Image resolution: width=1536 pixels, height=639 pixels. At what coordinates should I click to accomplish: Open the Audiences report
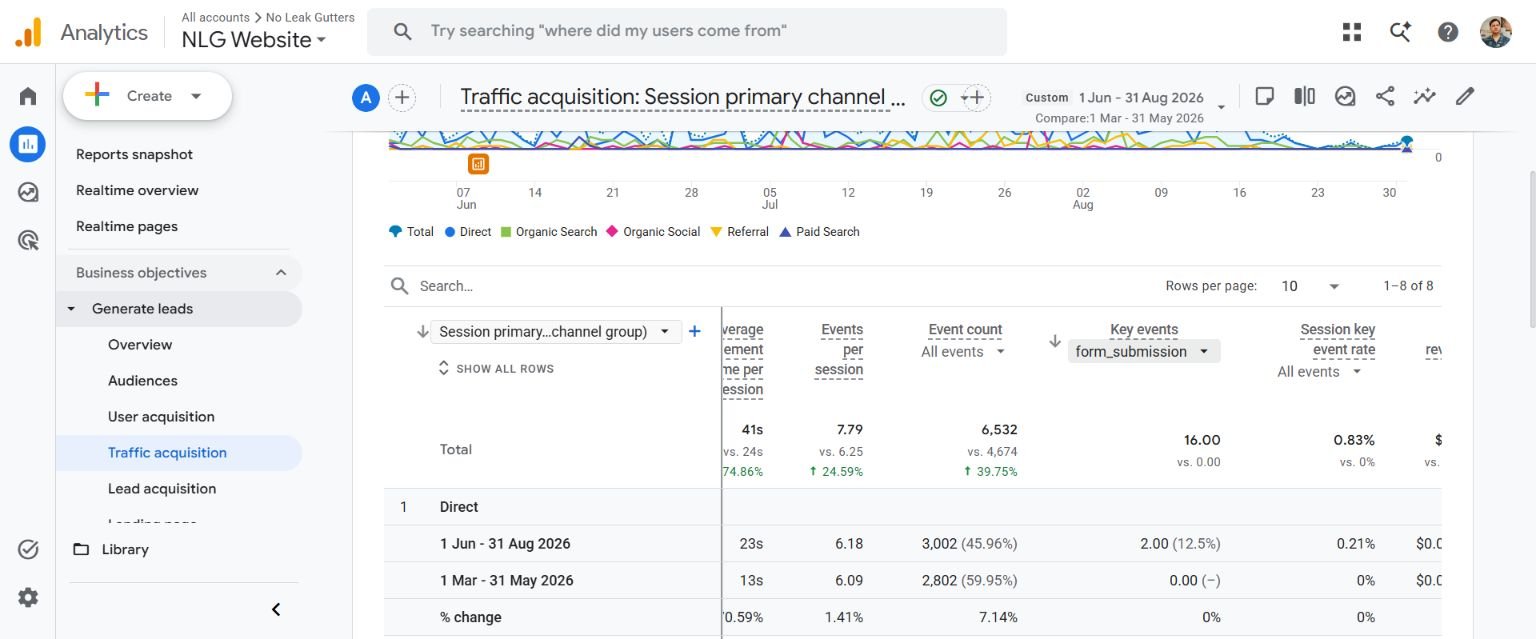click(143, 381)
